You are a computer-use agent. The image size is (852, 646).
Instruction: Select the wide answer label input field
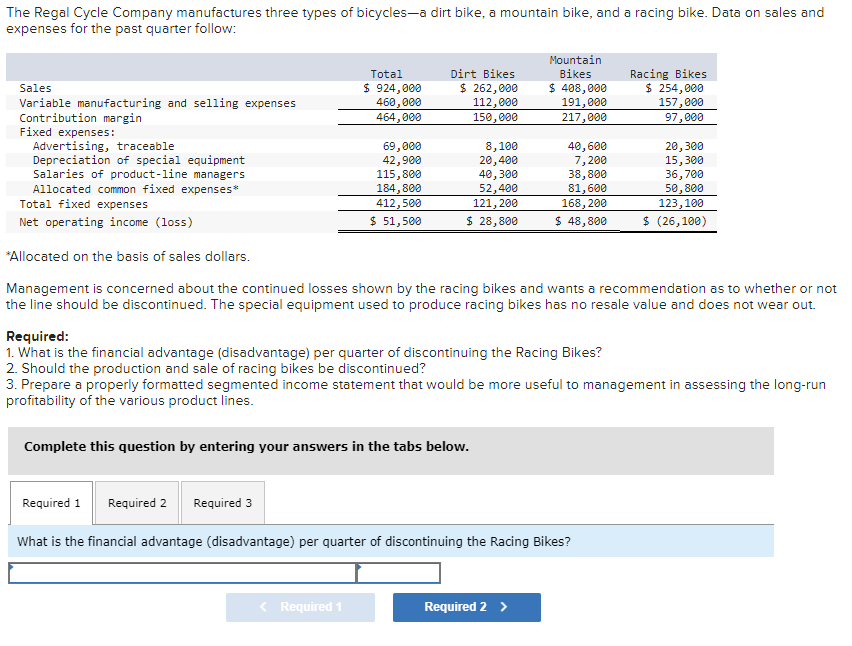click(182, 573)
